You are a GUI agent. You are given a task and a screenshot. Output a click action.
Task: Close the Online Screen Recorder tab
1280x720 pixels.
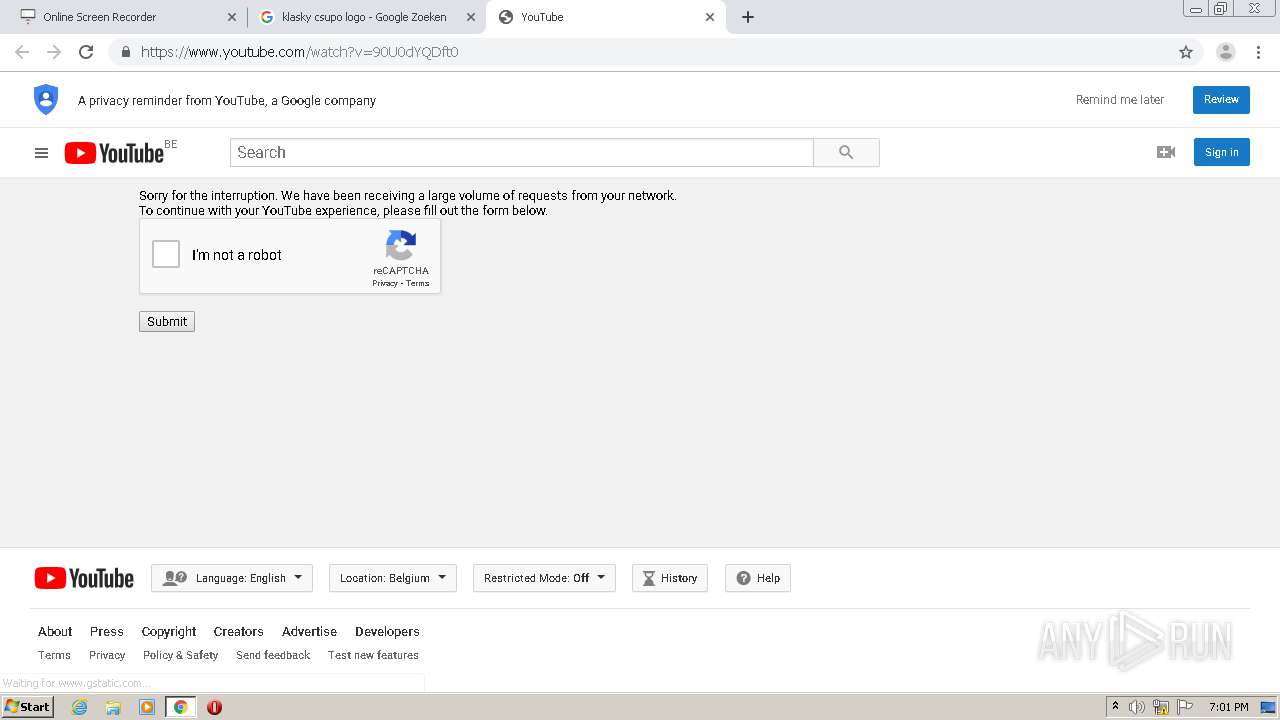(232, 17)
